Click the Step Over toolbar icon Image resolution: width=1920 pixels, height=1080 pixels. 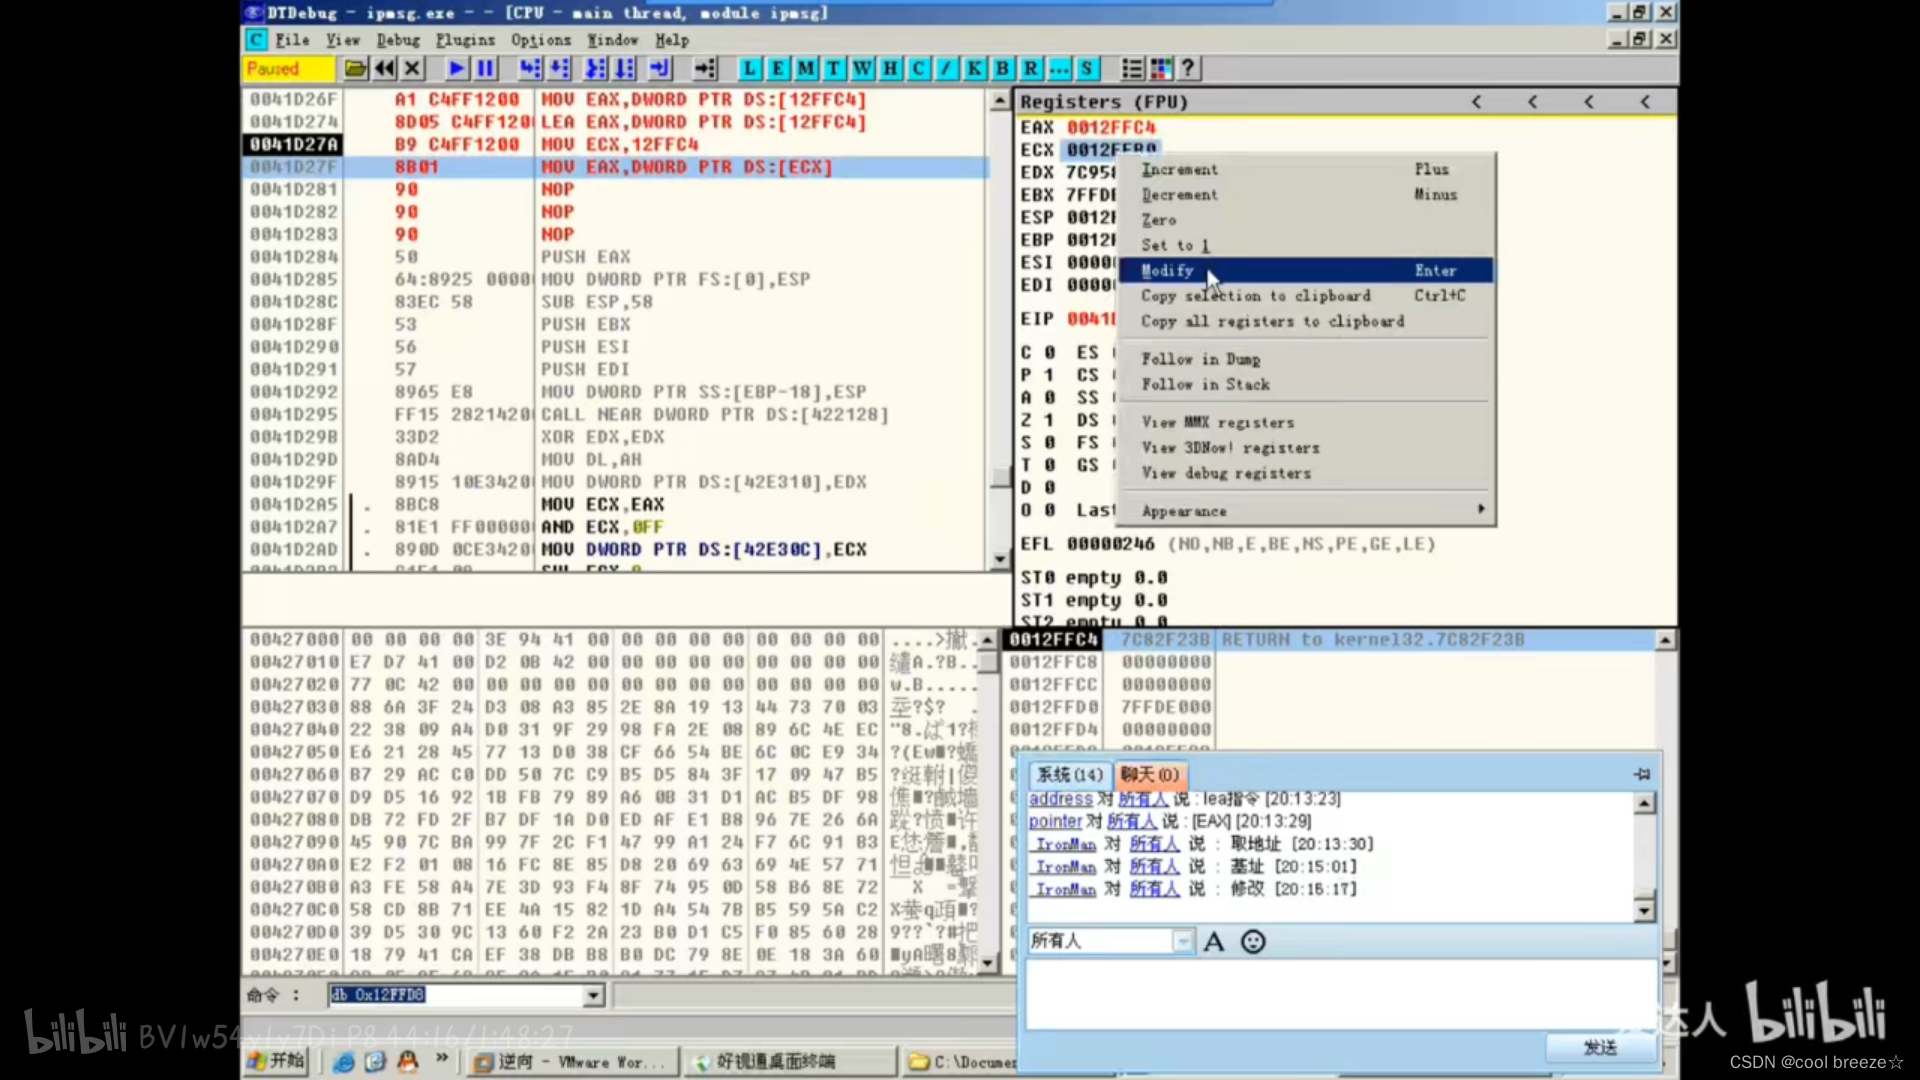[x=560, y=69]
